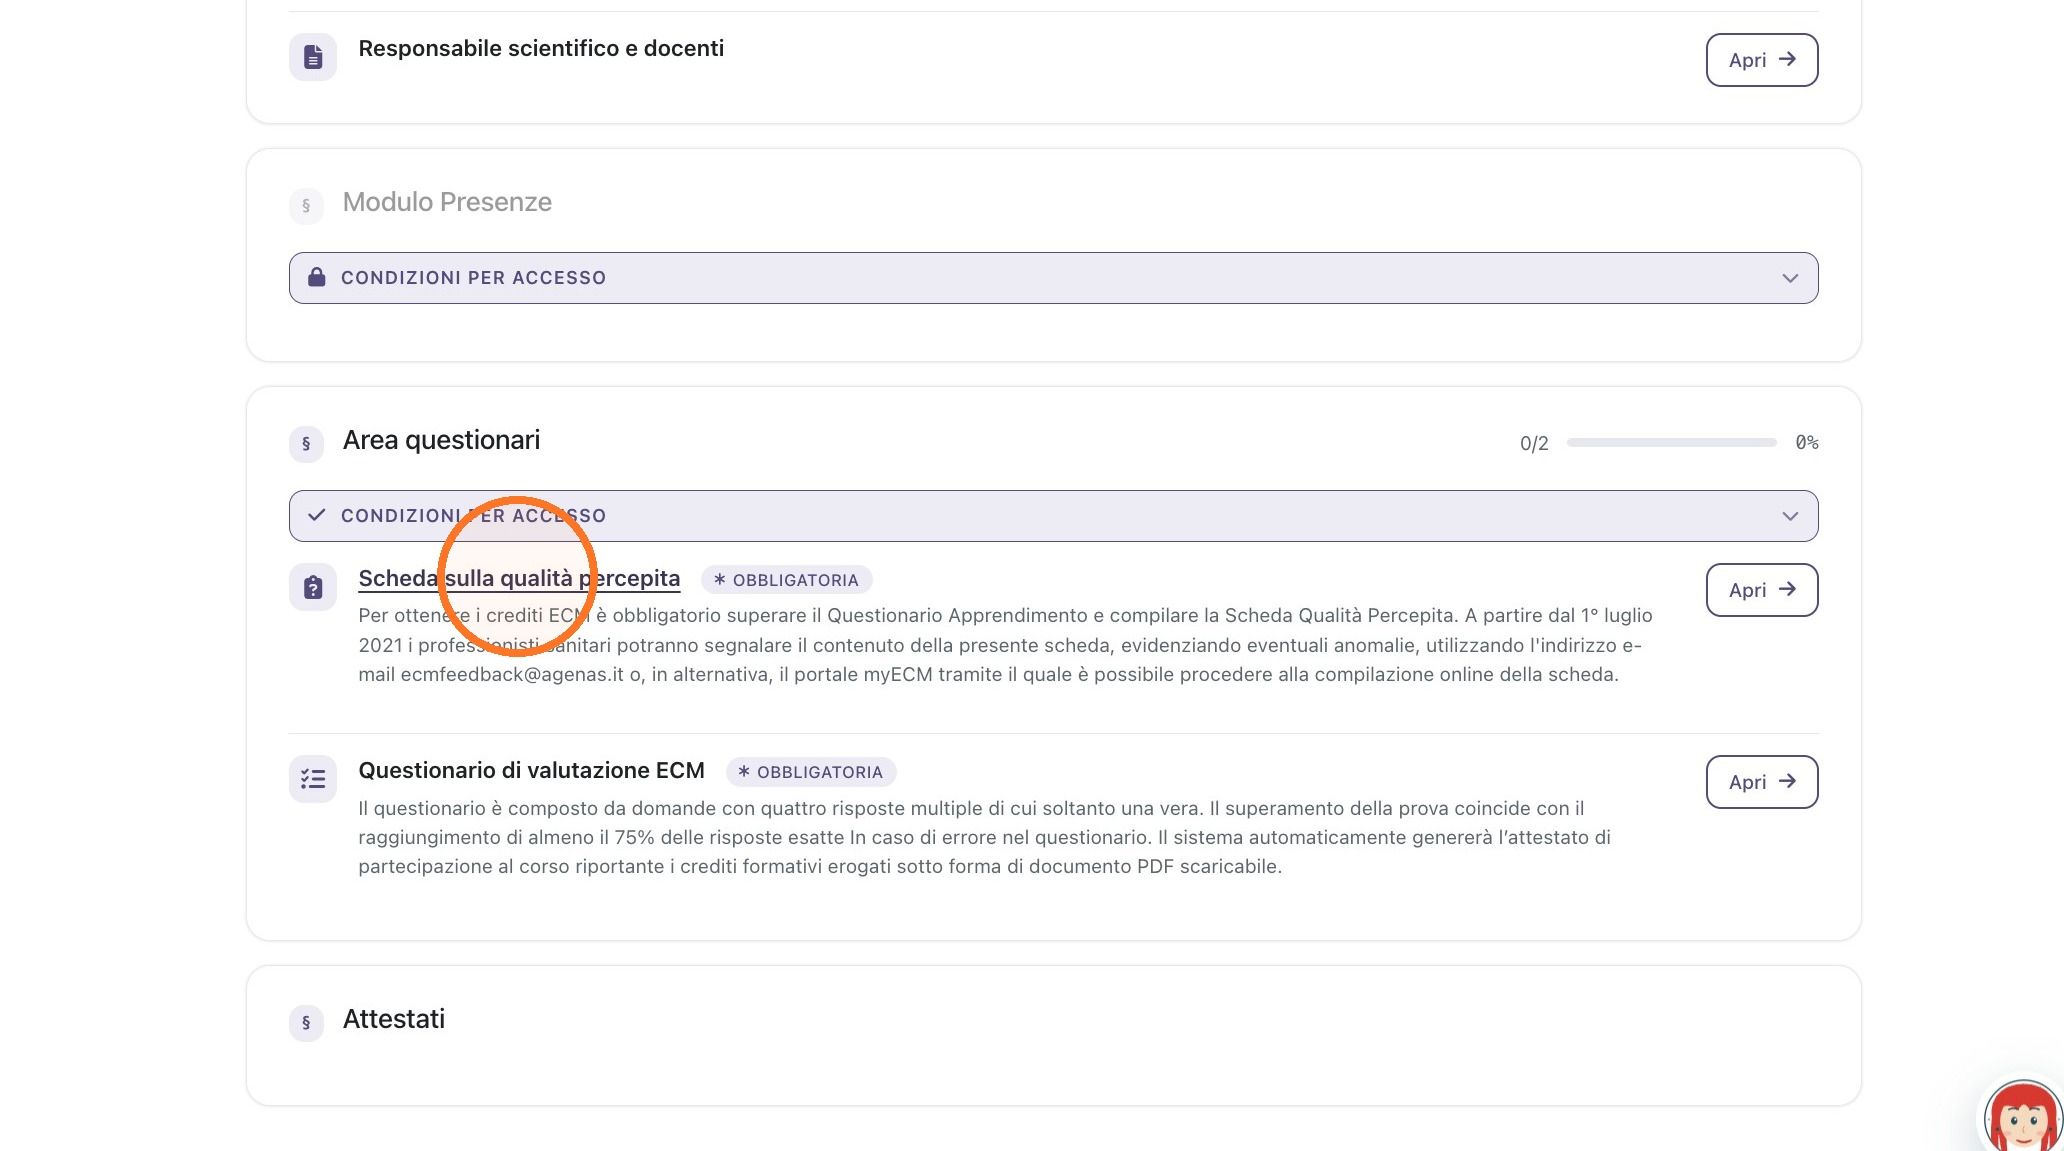
Task: Click the section icon next to Area questionari
Action: point(306,443)
